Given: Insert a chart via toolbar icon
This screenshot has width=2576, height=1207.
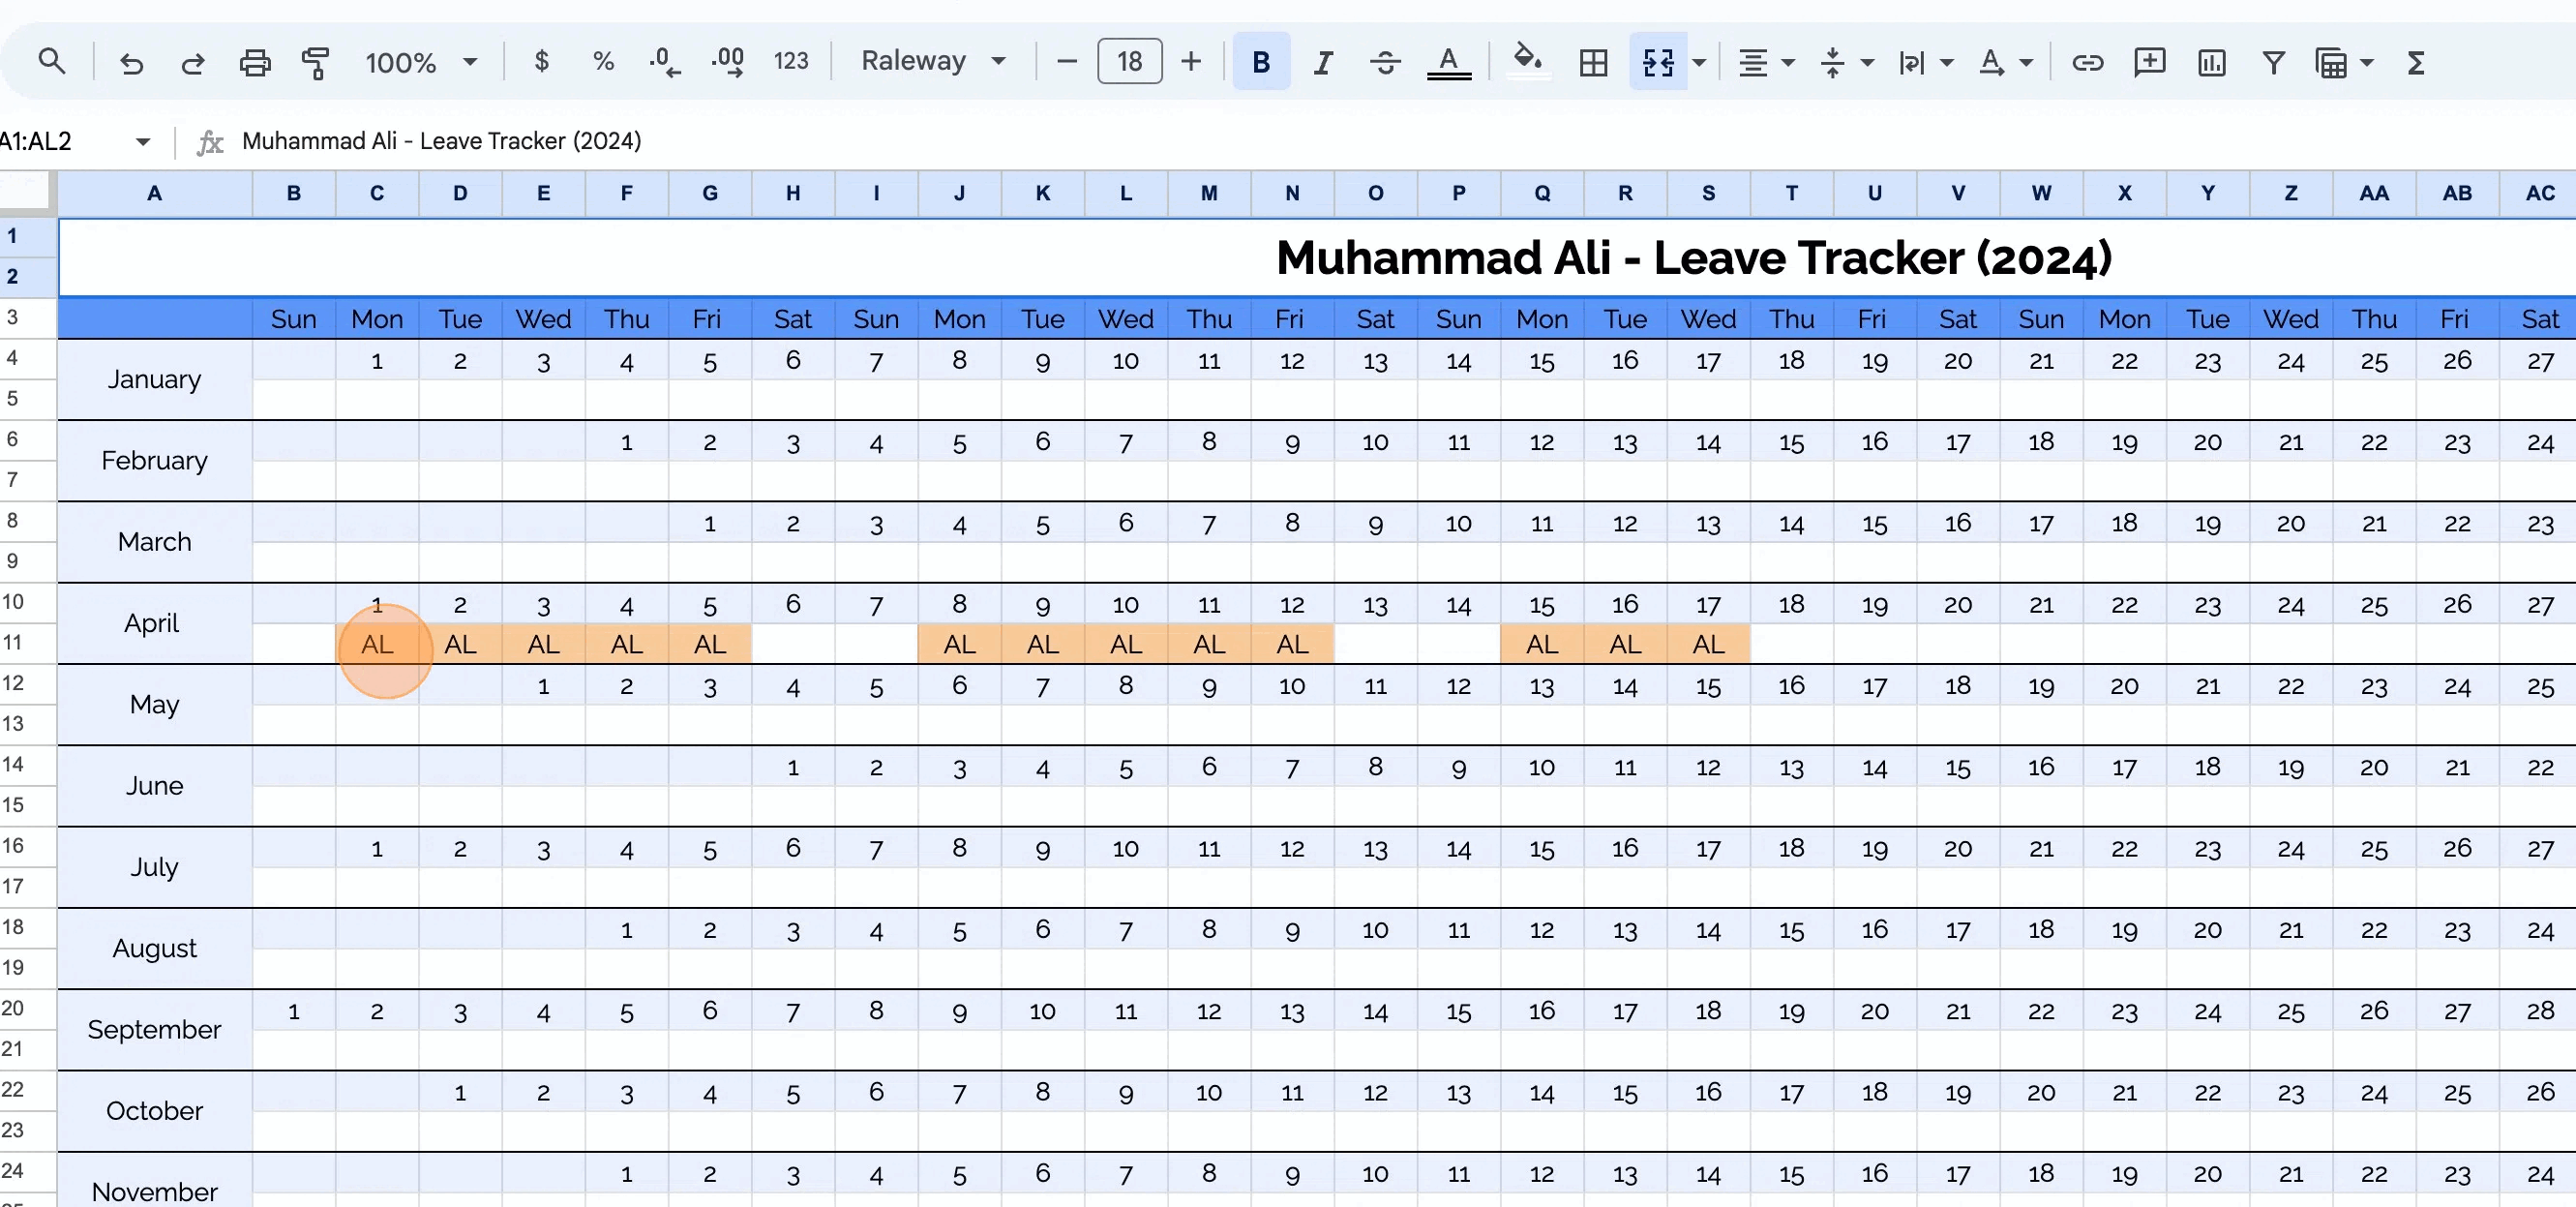Looking at the screenshot, I should click(x=2211, y=62).
